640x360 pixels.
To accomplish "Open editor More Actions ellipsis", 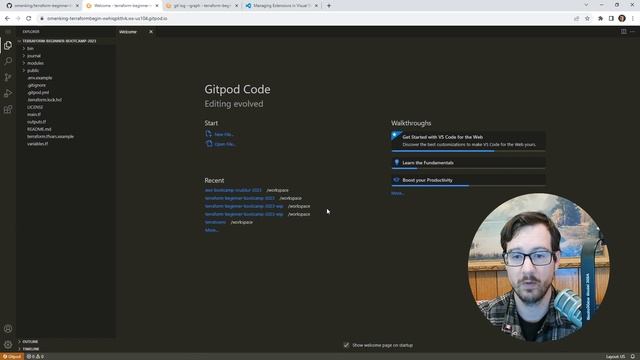I will tap(633, 31).
